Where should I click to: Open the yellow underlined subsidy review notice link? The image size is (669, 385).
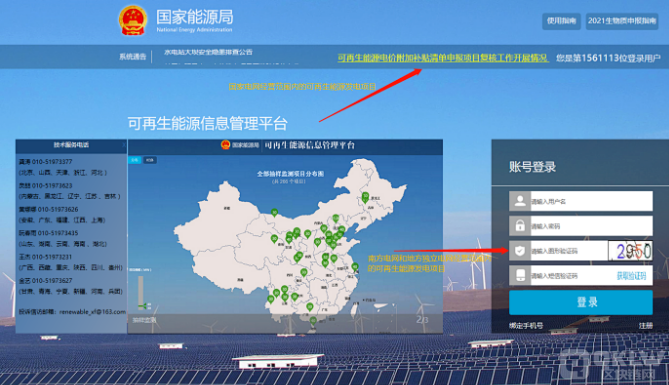(442, 58)
